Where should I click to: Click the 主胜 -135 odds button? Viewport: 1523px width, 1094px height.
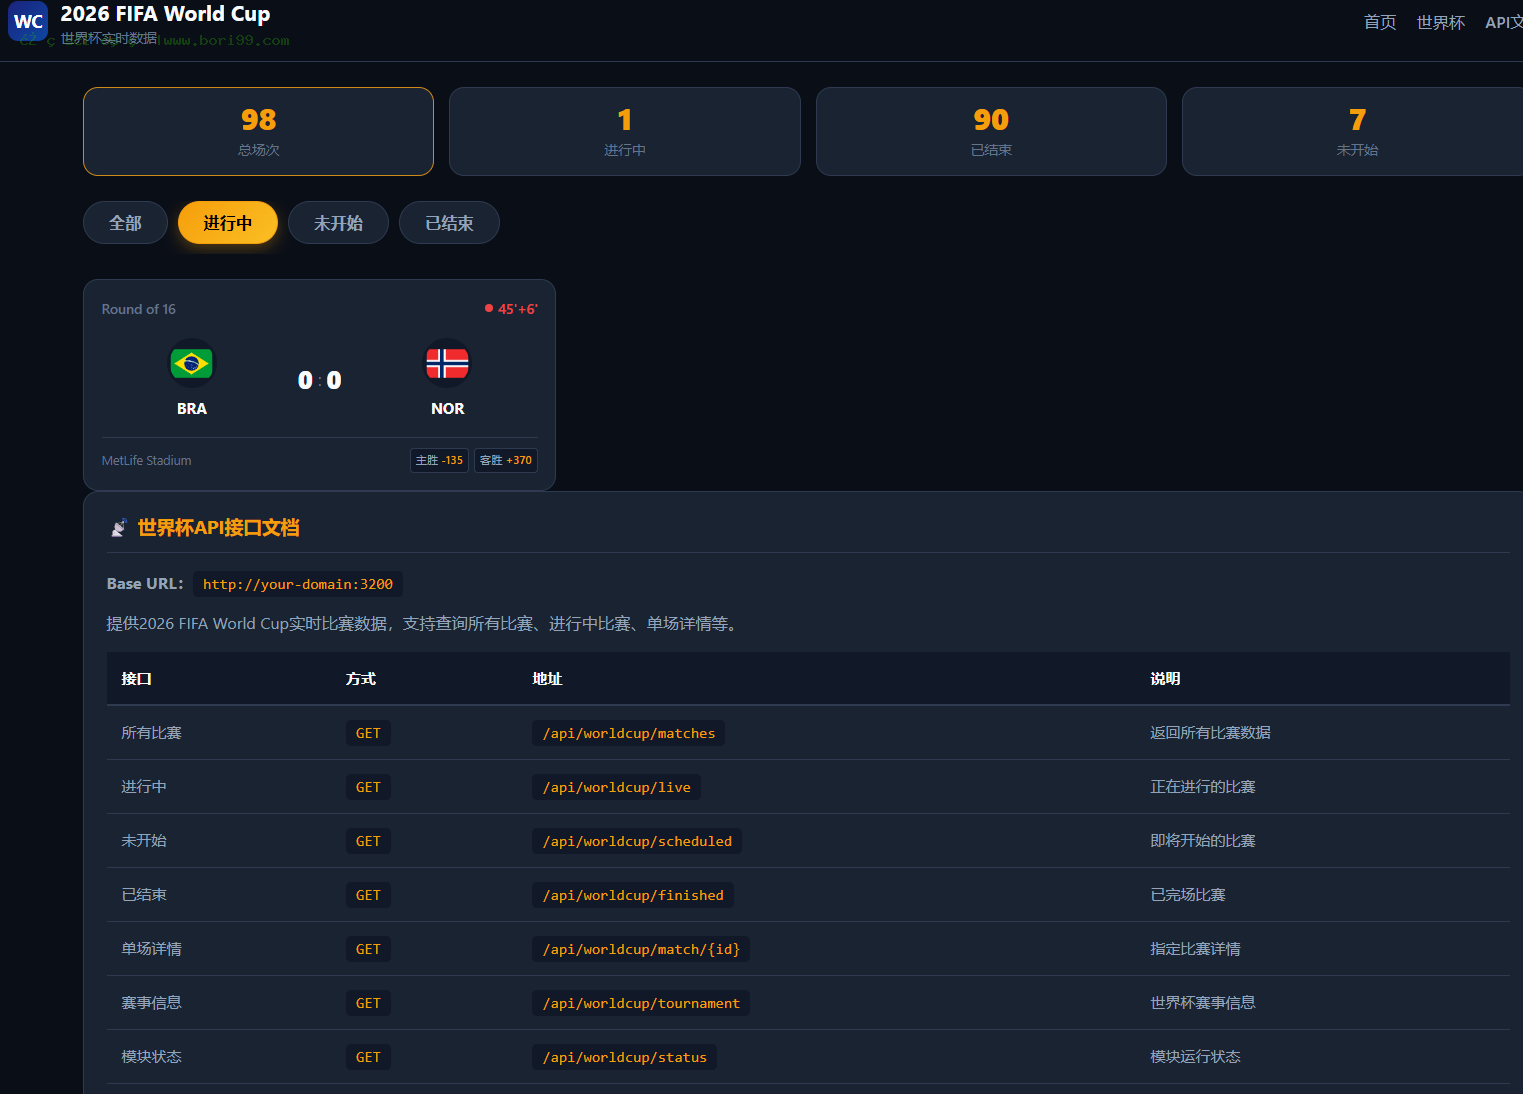coord(439,460)
